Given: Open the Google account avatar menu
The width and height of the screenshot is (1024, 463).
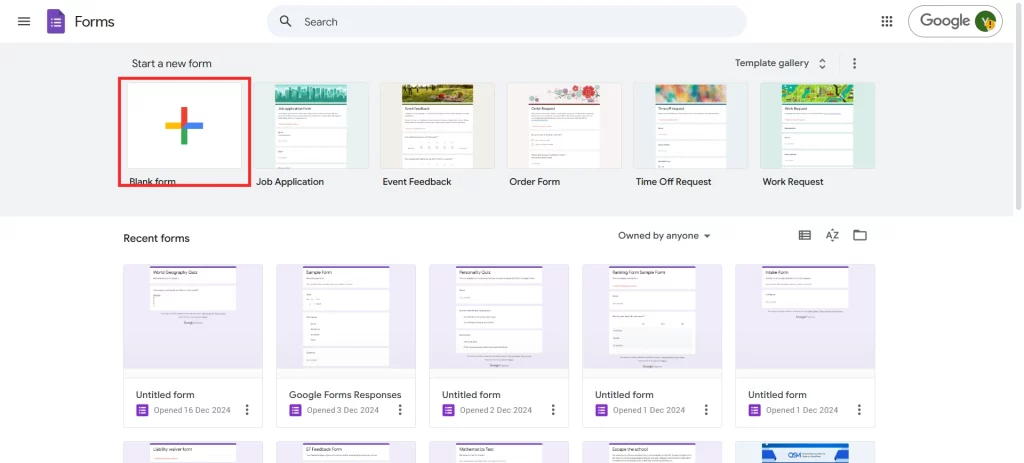Looking at the screenshot, I should point(985,22).
